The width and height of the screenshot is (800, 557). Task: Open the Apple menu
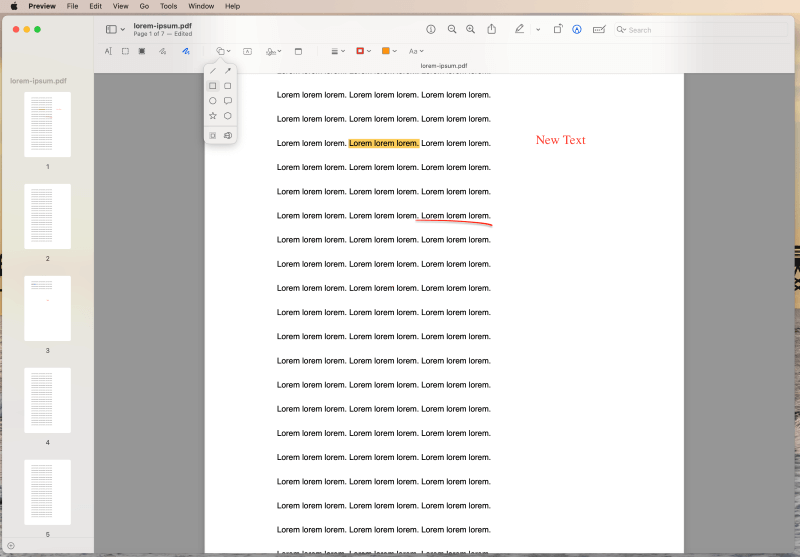pos(14,6)
